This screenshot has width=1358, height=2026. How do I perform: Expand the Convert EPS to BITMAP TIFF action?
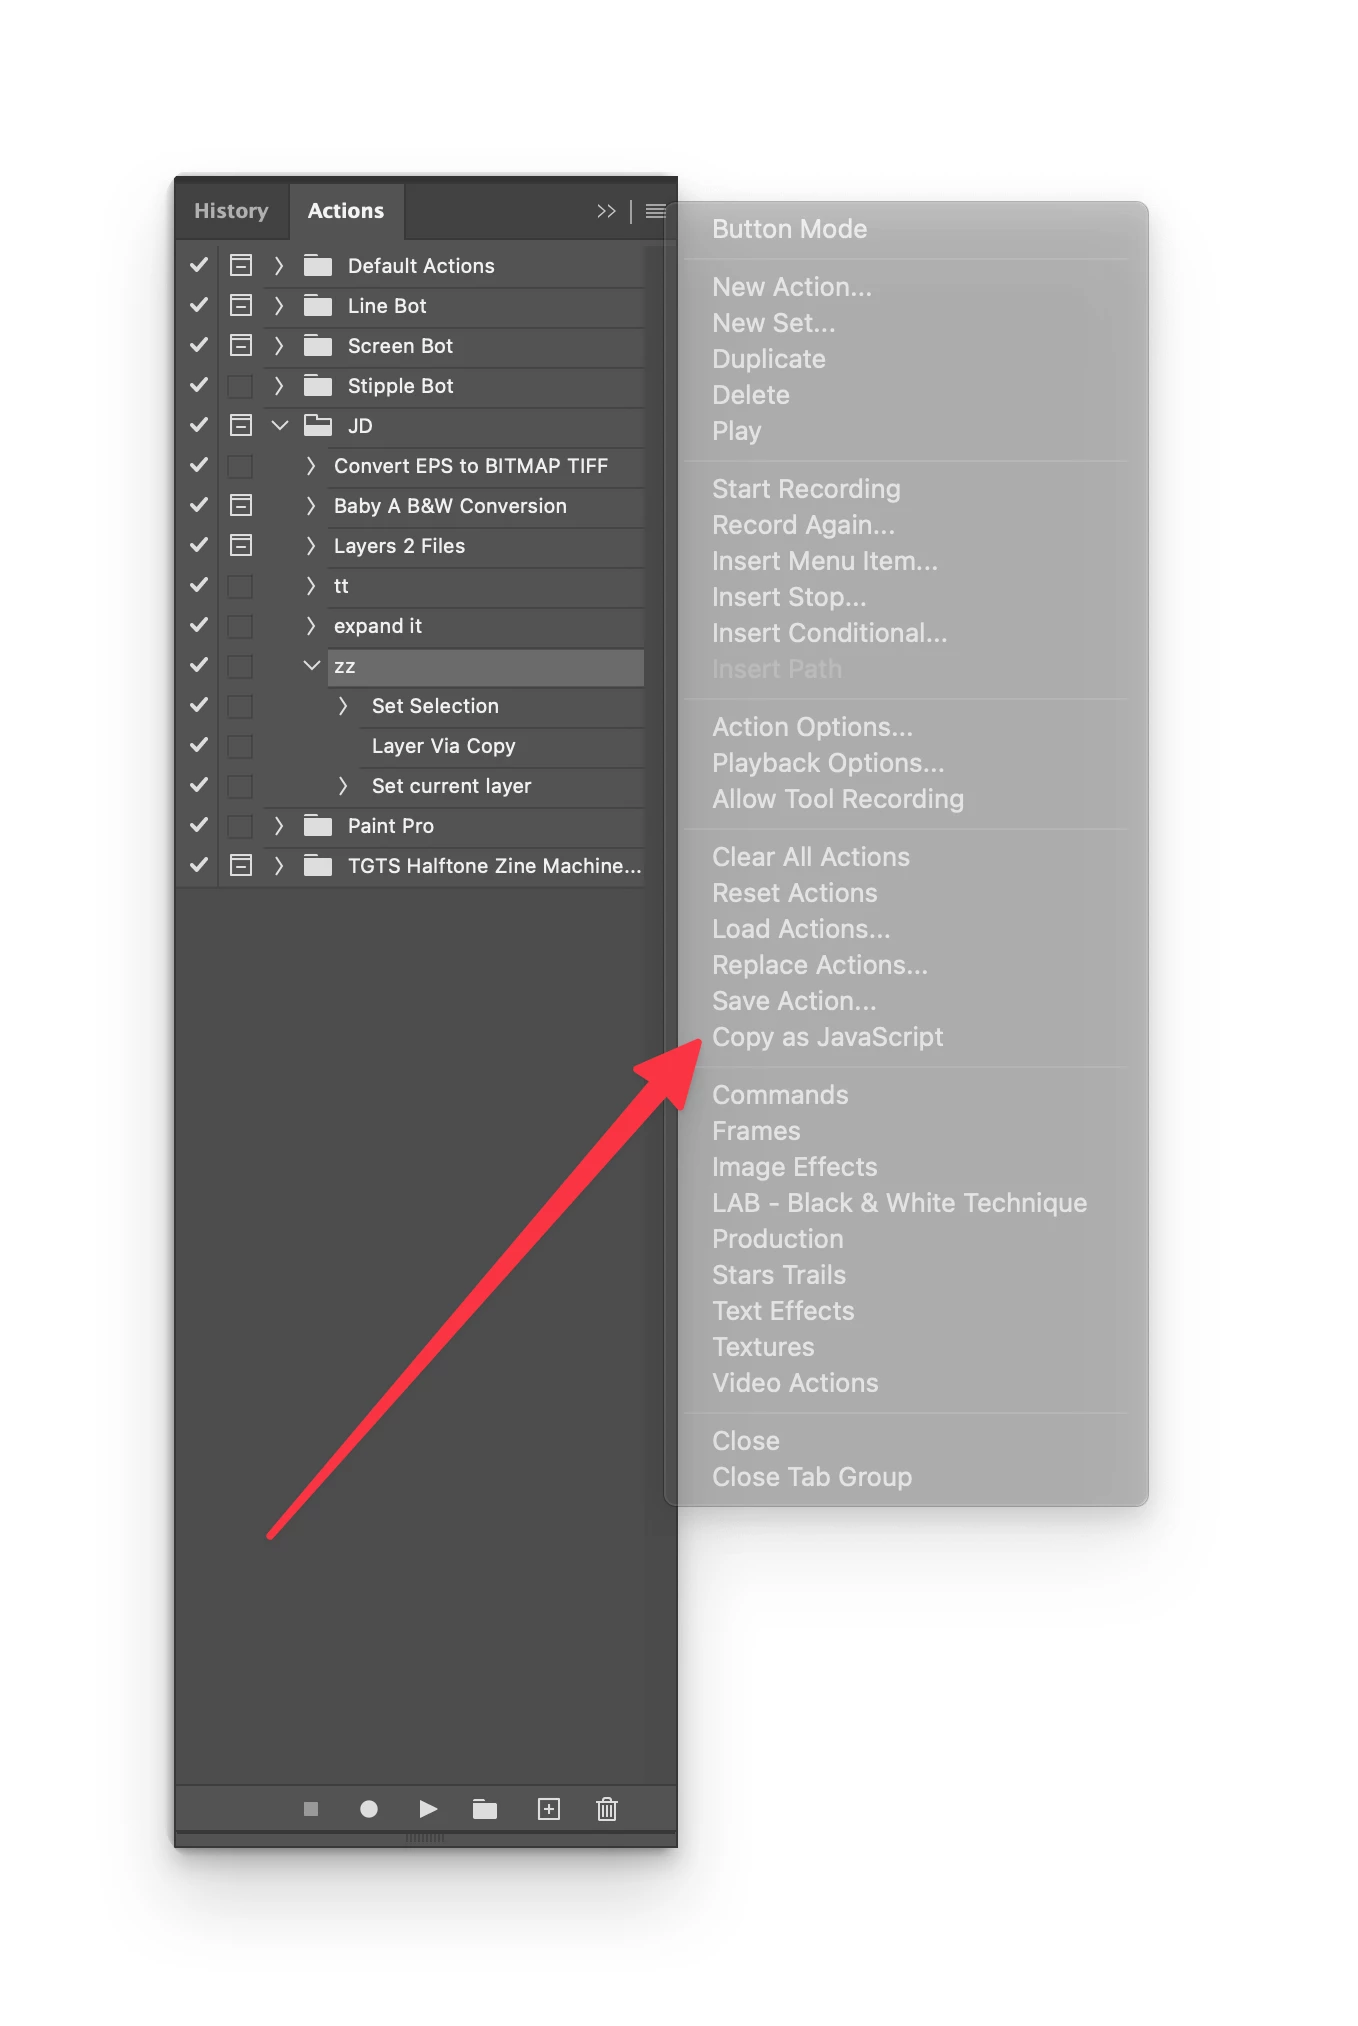point(311,465)
